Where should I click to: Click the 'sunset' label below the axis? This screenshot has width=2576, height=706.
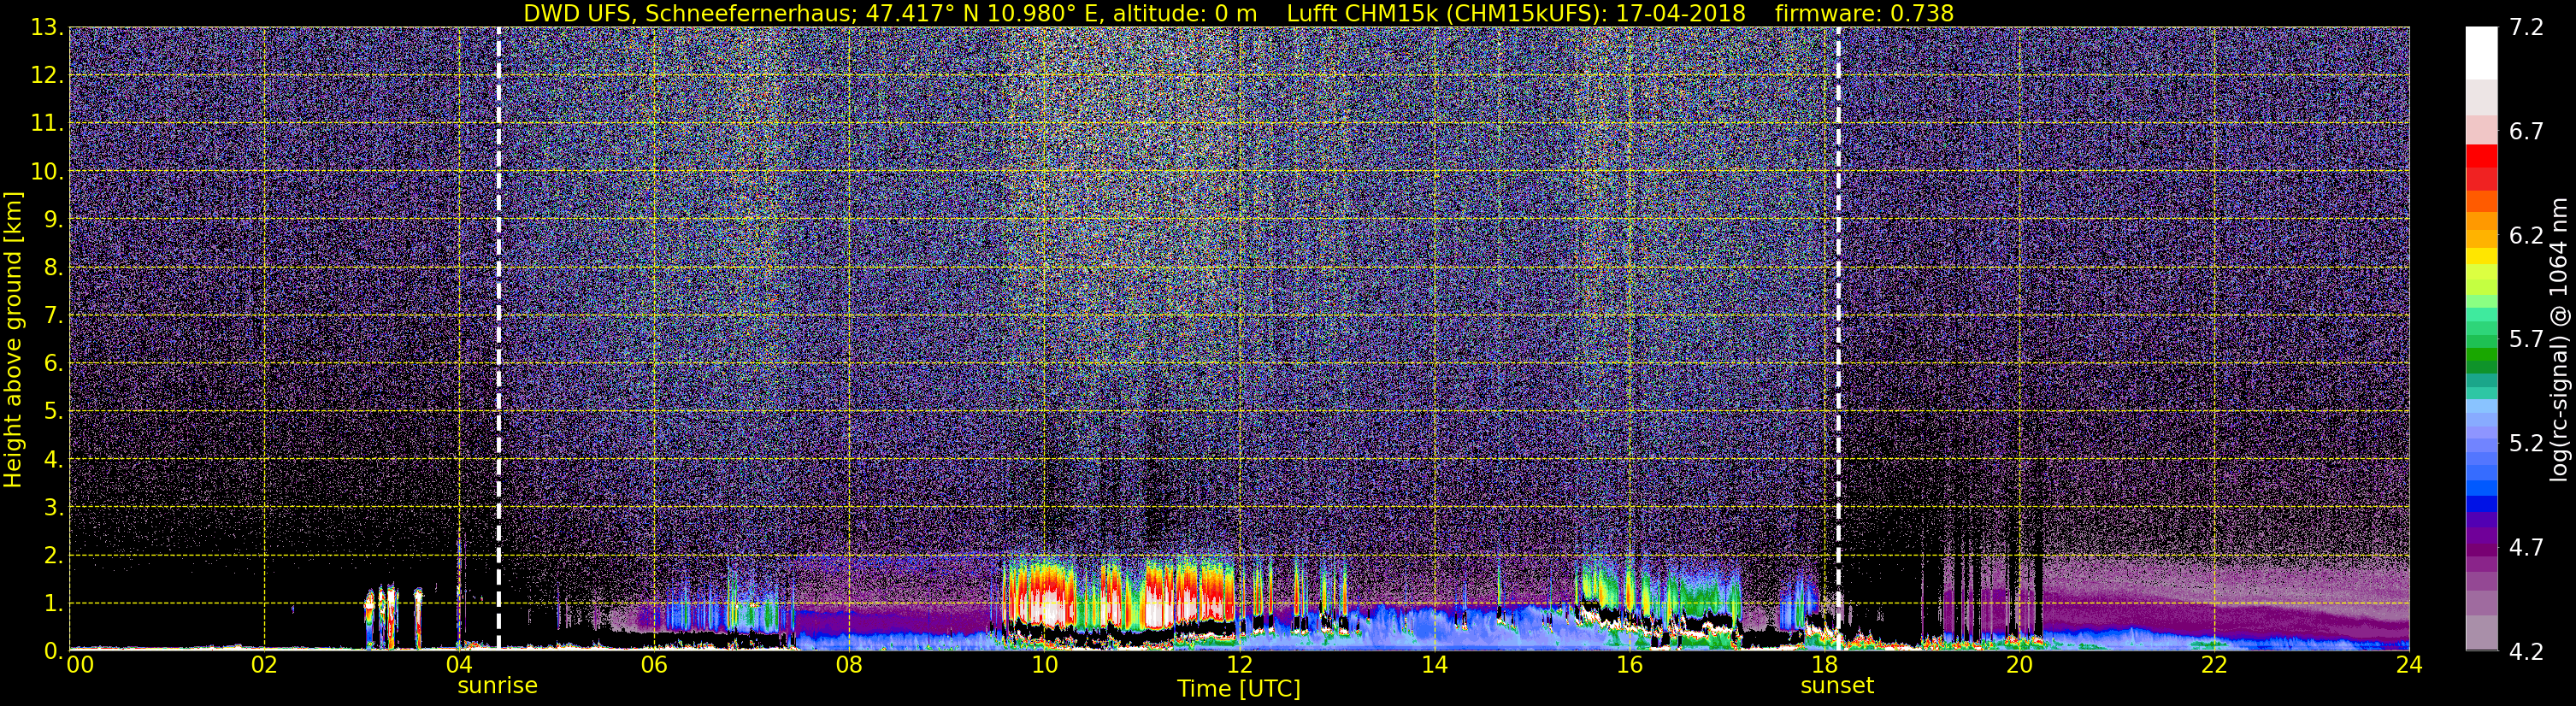point(1837,686)
